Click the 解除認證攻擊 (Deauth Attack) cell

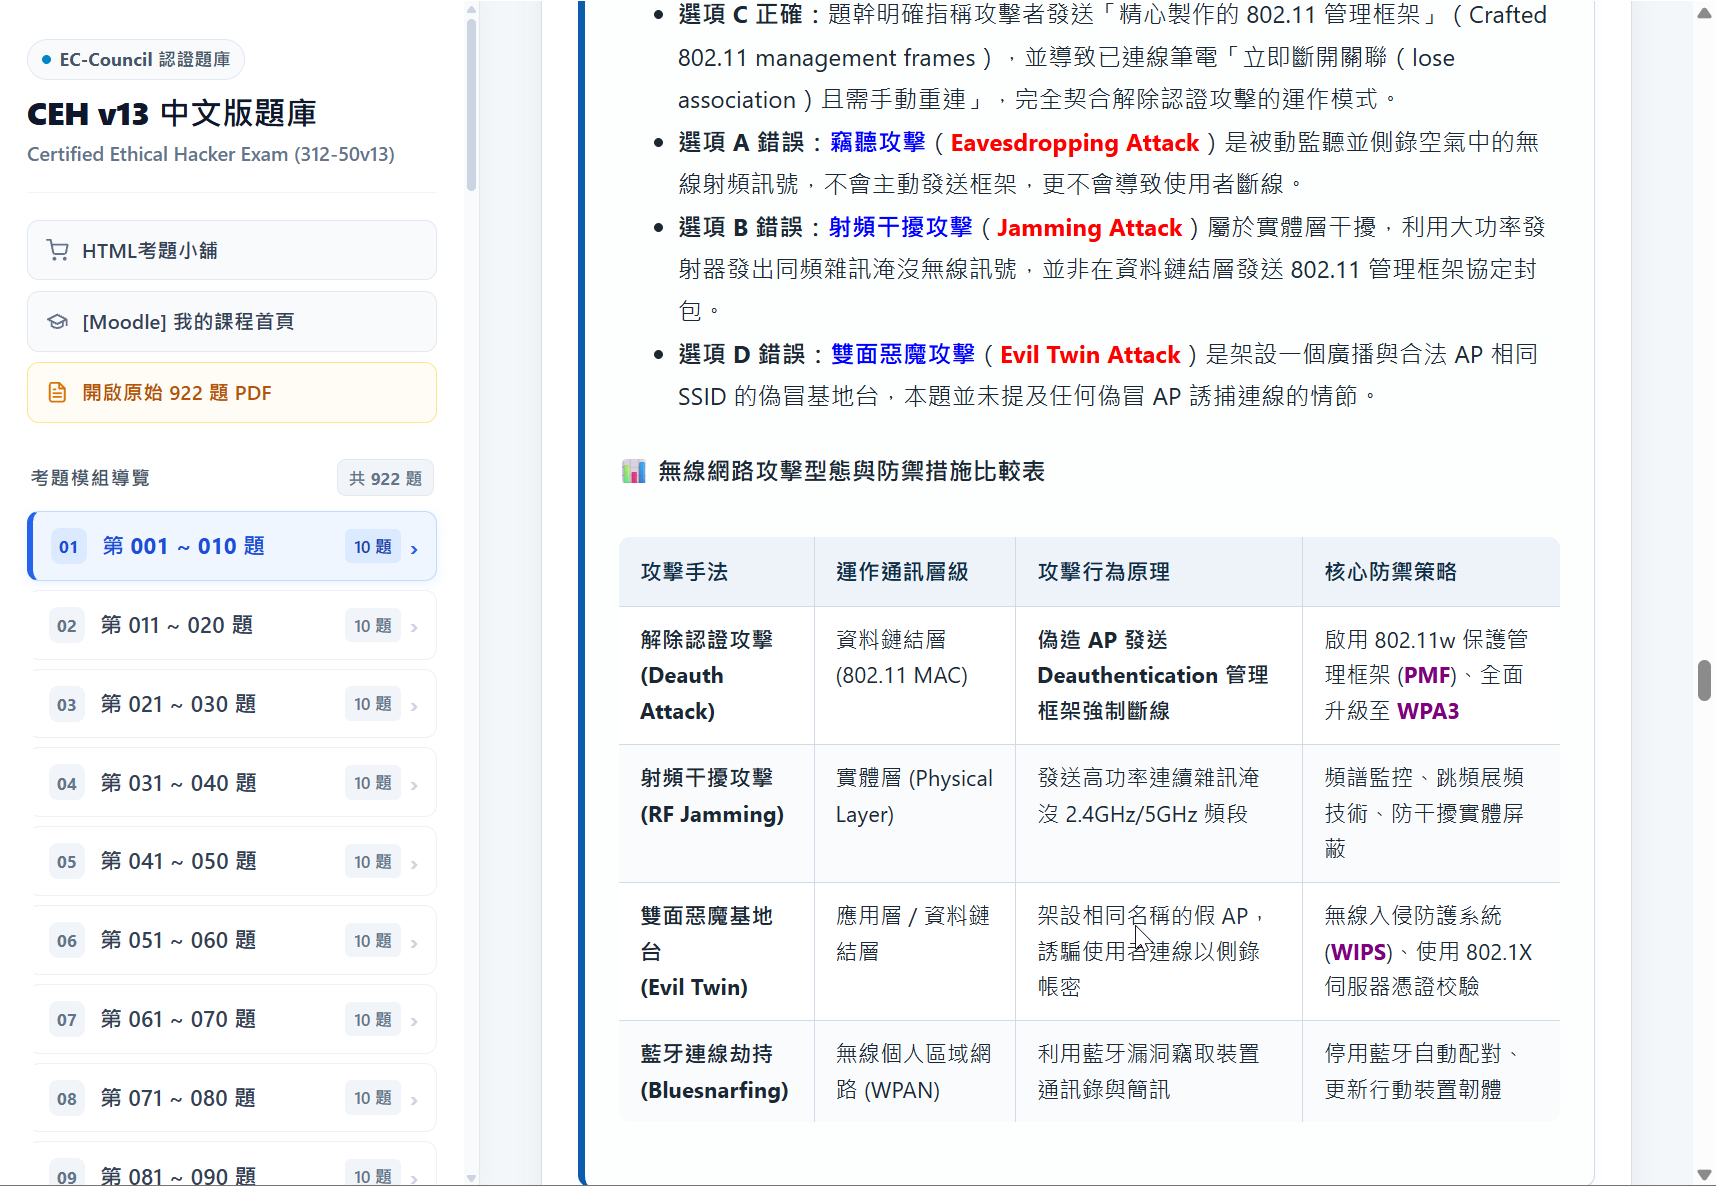coord(717,676)
